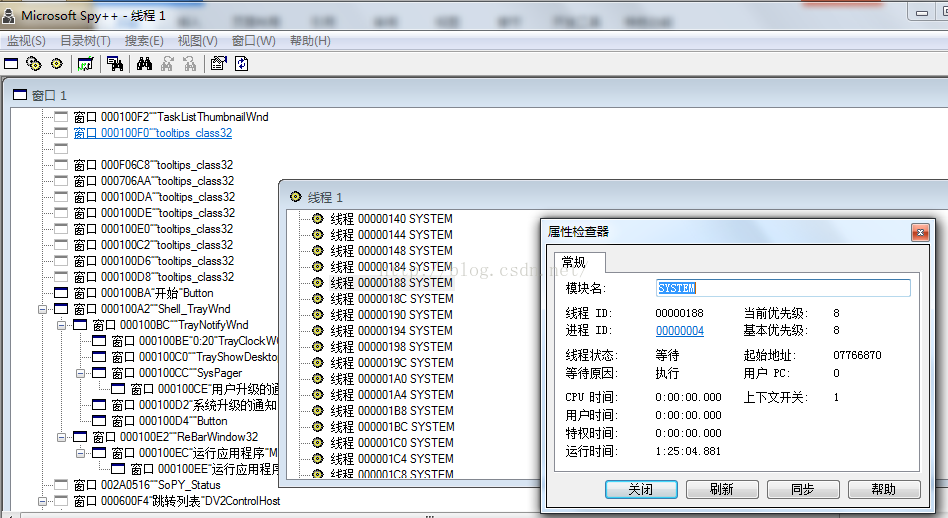Click window icon of 002A0516 SoPY_Status
This screenshot has width=948, height=518.
pyautogui.click(x=61, y=485)
